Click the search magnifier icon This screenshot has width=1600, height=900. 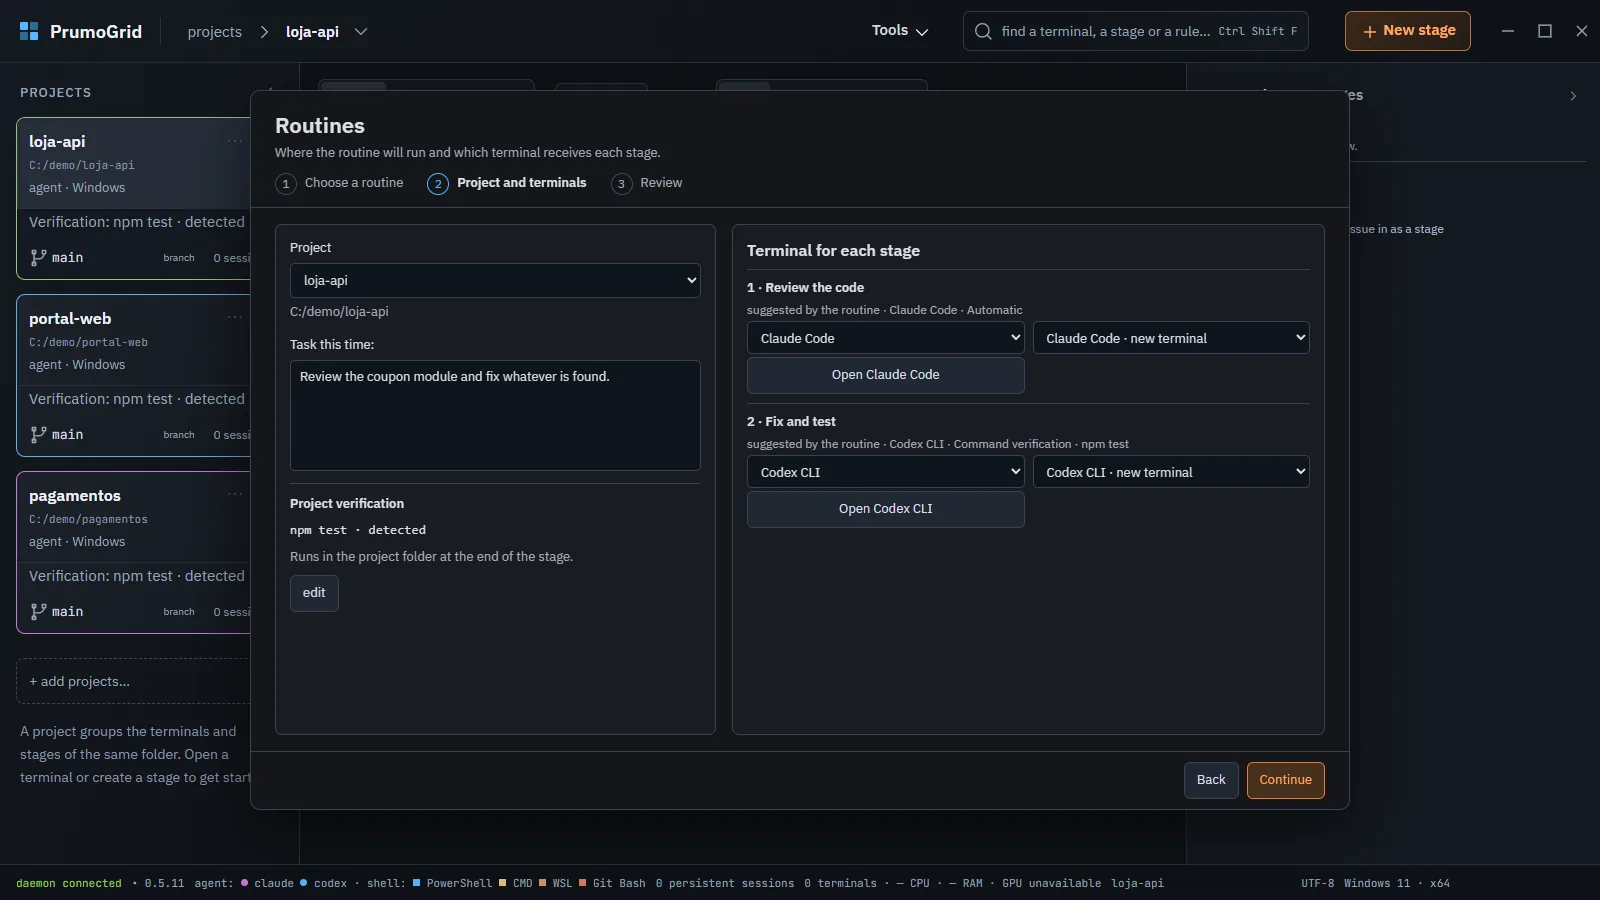pos(983,31)
